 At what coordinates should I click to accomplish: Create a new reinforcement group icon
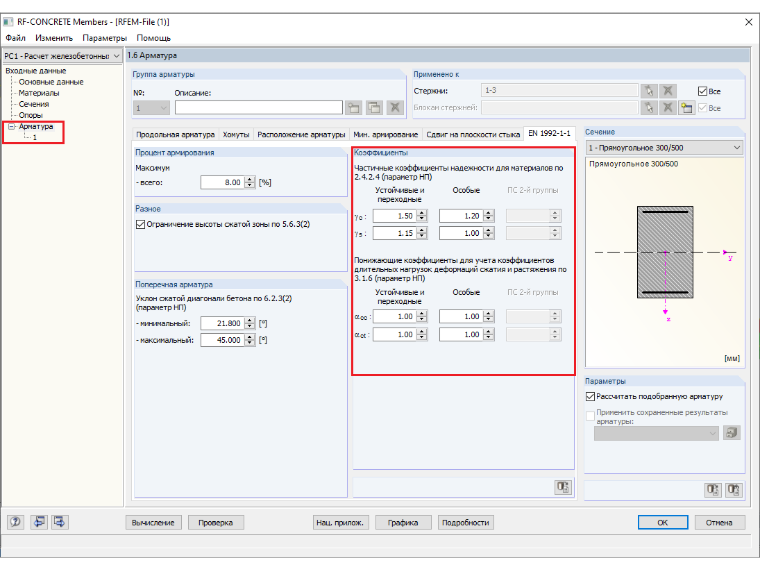coord(353,107)
